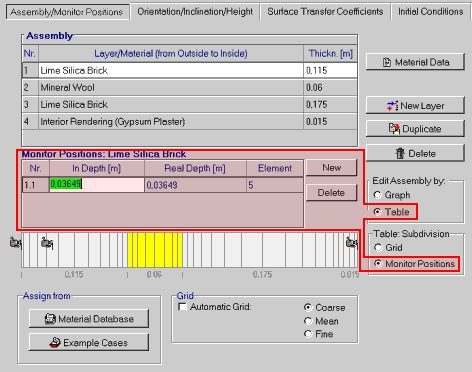
Task: Duplicate the selected layer
Action: click(x=415, y=129)
